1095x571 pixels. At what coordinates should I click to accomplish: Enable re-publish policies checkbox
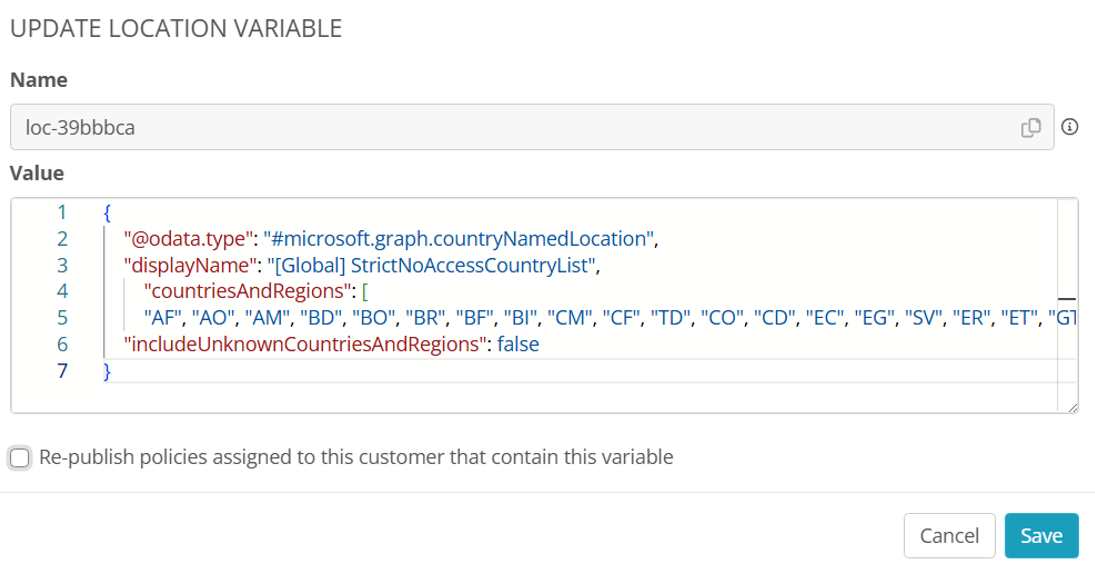coord(20,458)
